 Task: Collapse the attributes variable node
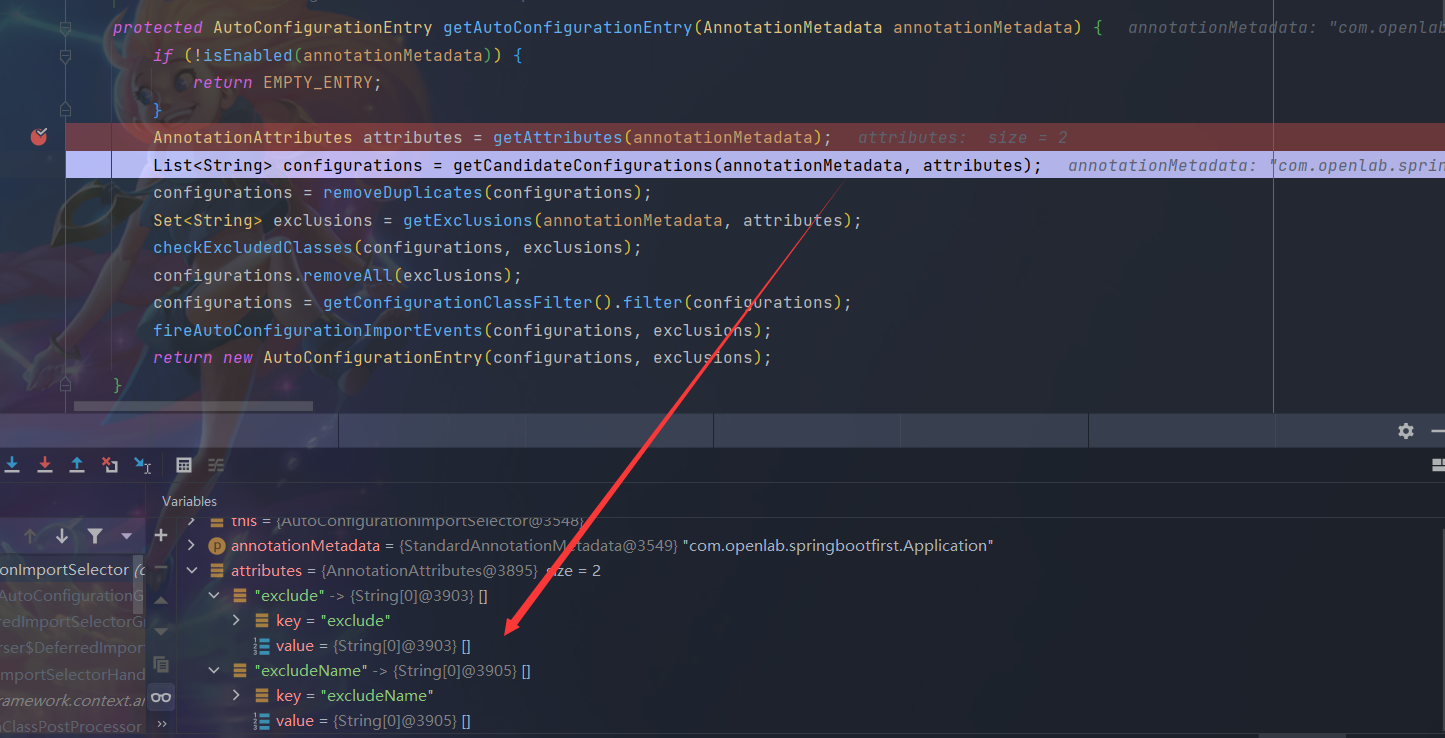click(192, 571)
